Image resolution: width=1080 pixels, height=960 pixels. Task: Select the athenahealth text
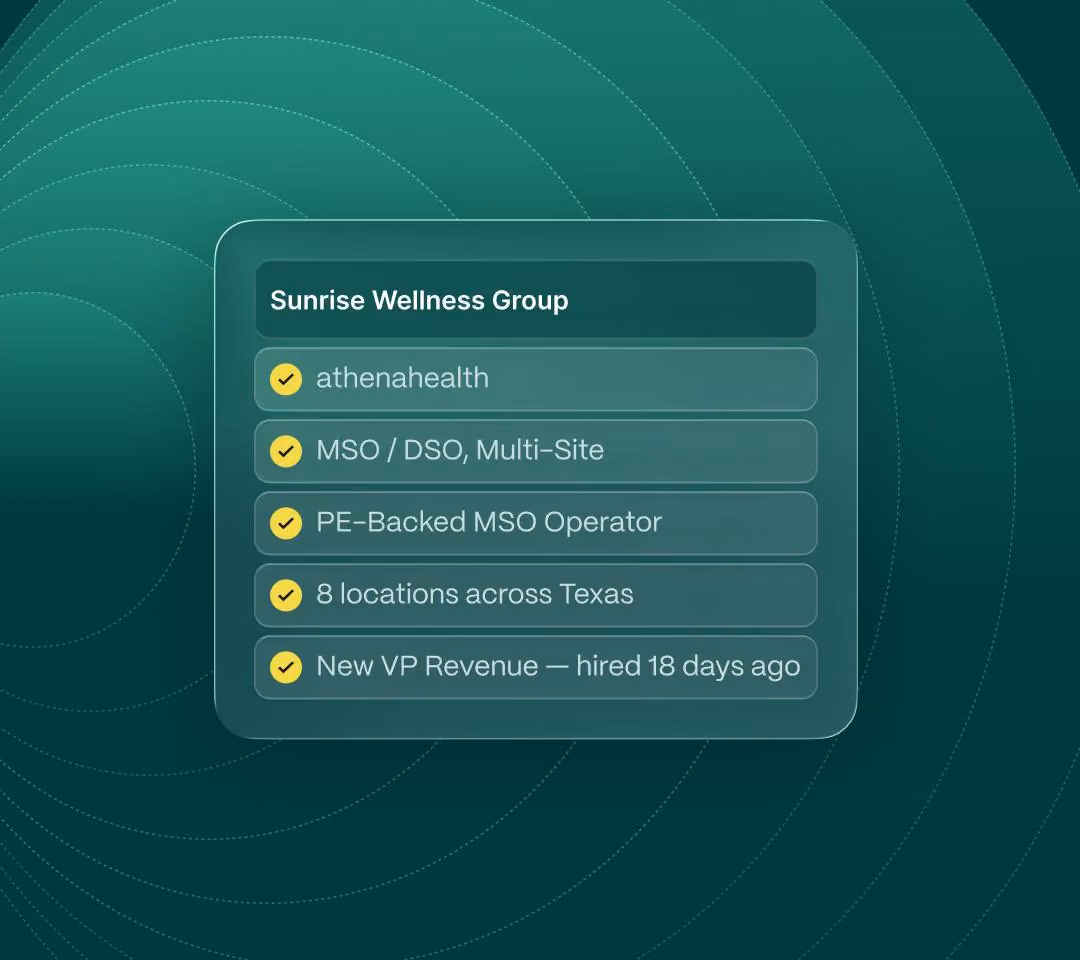(x=402, y=378)
